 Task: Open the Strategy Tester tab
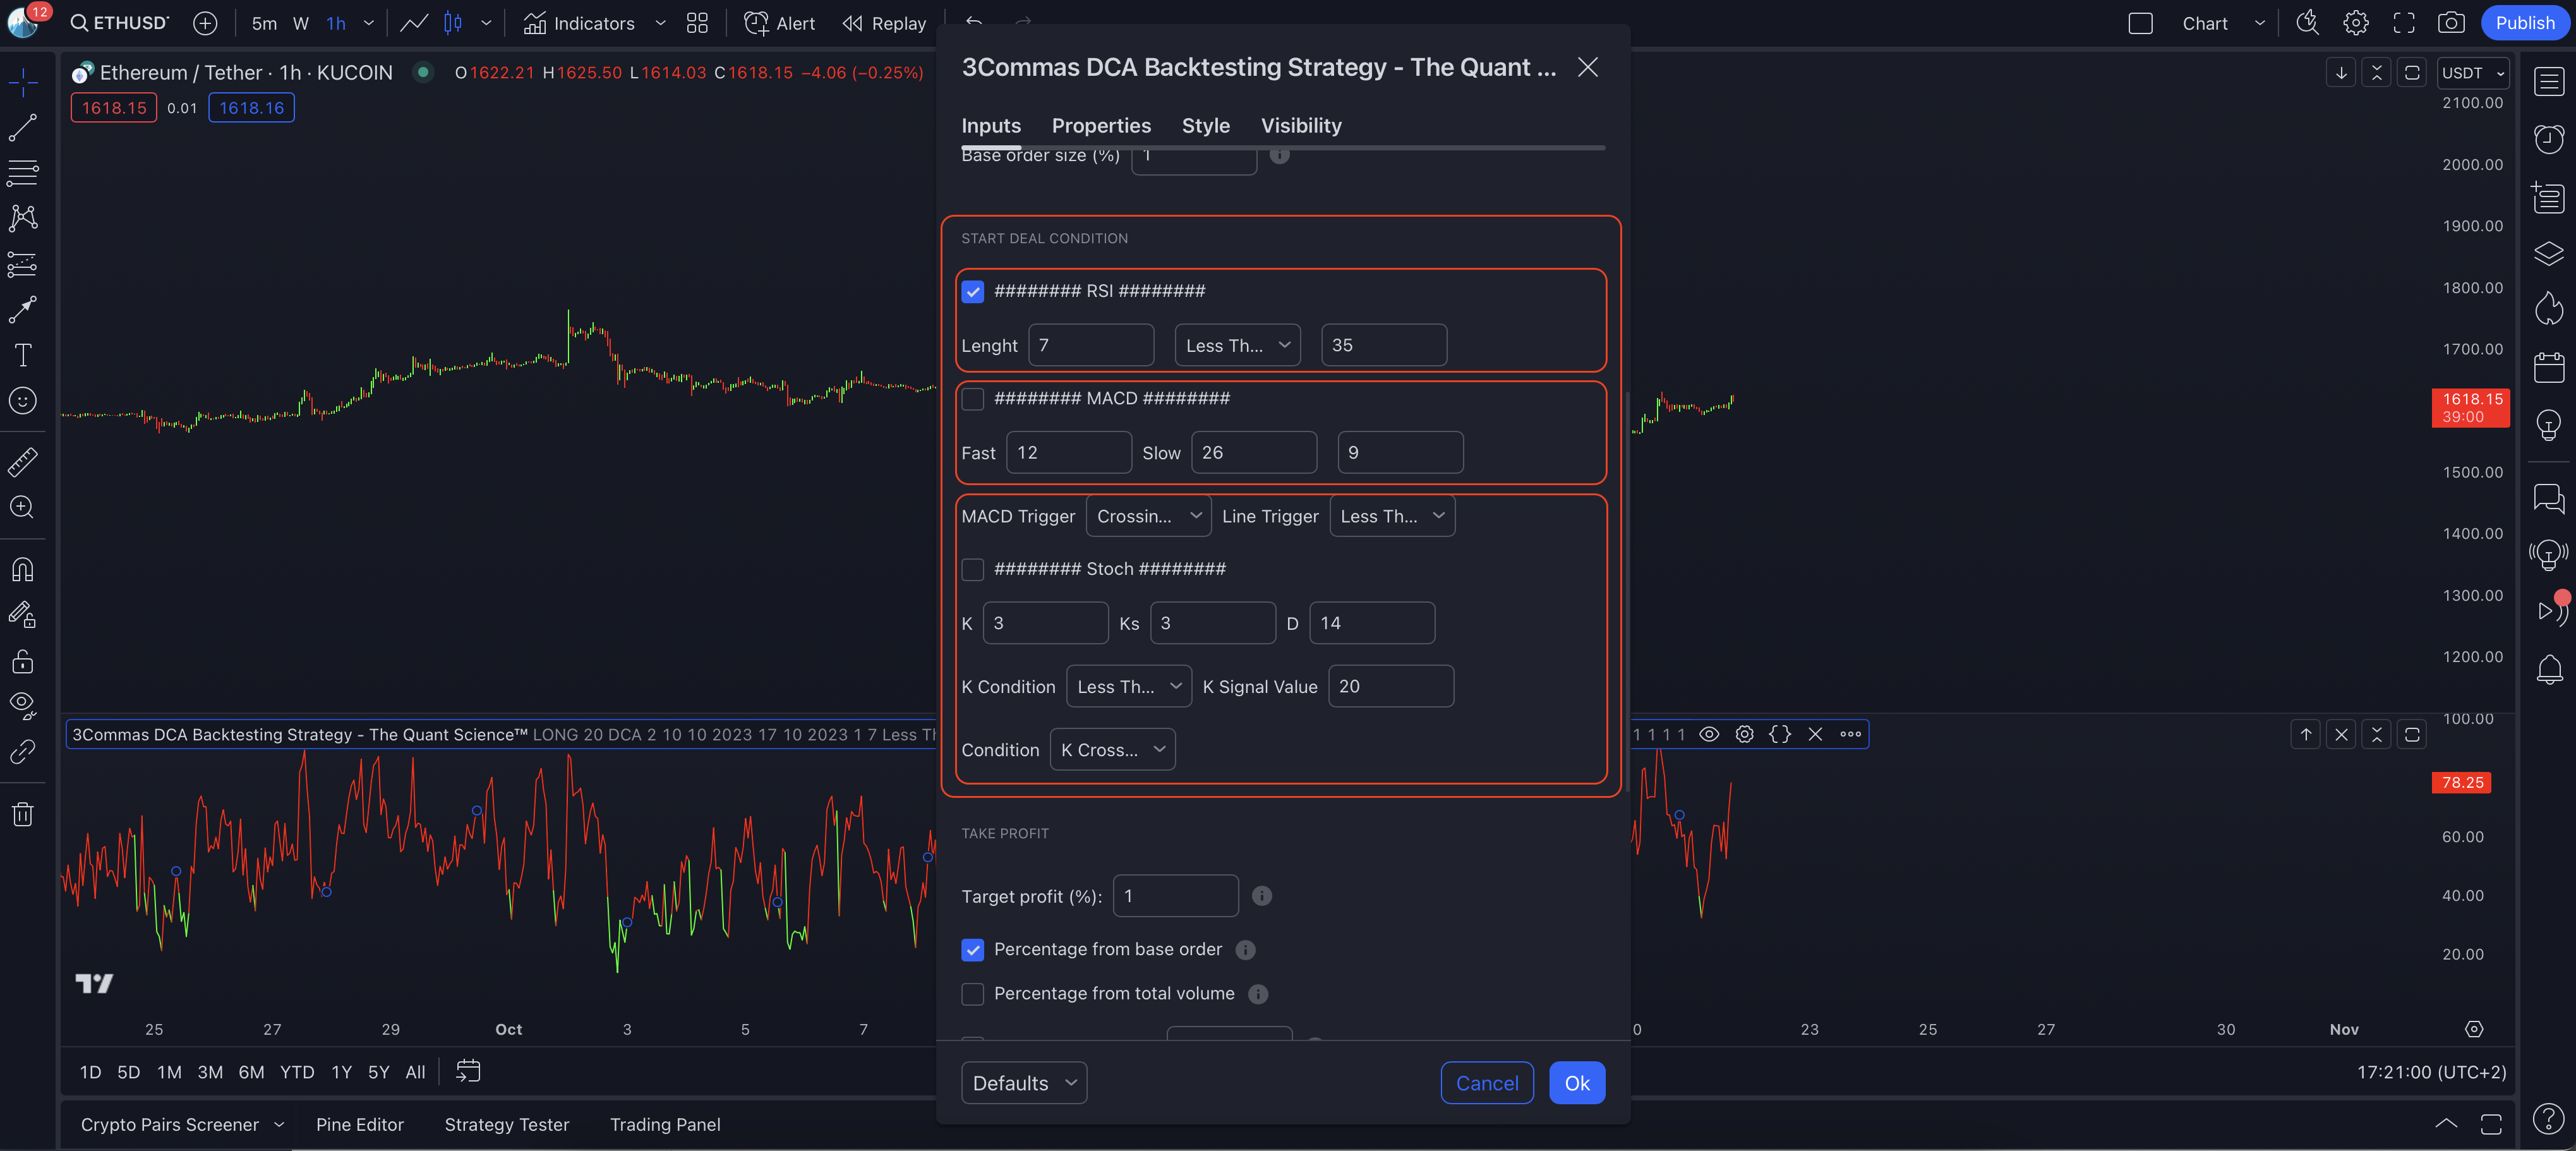point(506,1124)
